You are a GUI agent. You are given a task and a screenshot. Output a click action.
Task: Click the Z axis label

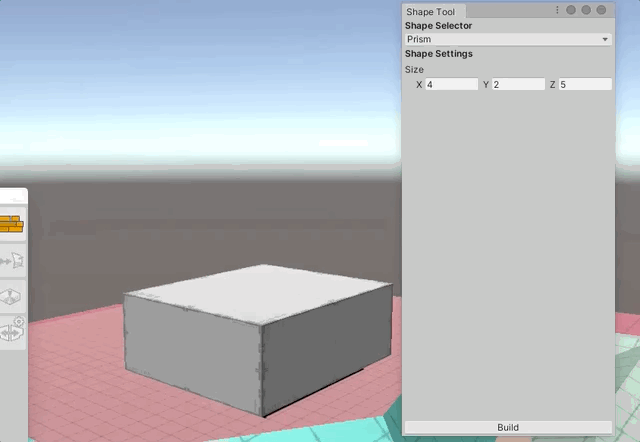[552, 84]
